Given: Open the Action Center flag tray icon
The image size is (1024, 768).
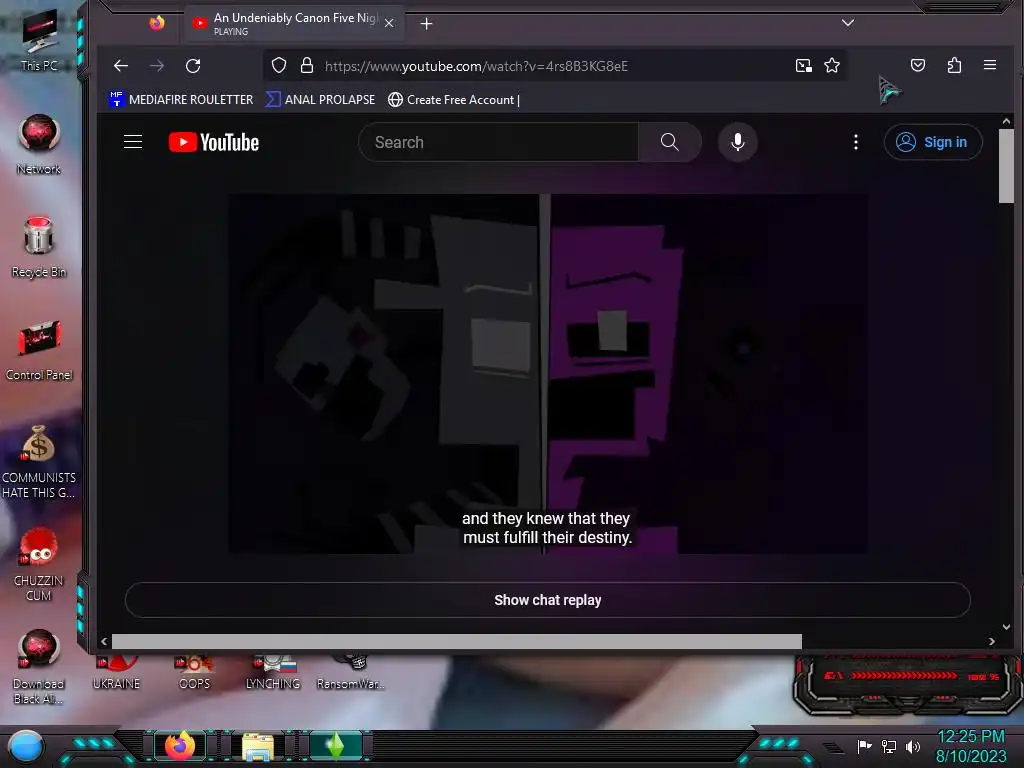Looking at the screenshot, I should coord(864,746).
